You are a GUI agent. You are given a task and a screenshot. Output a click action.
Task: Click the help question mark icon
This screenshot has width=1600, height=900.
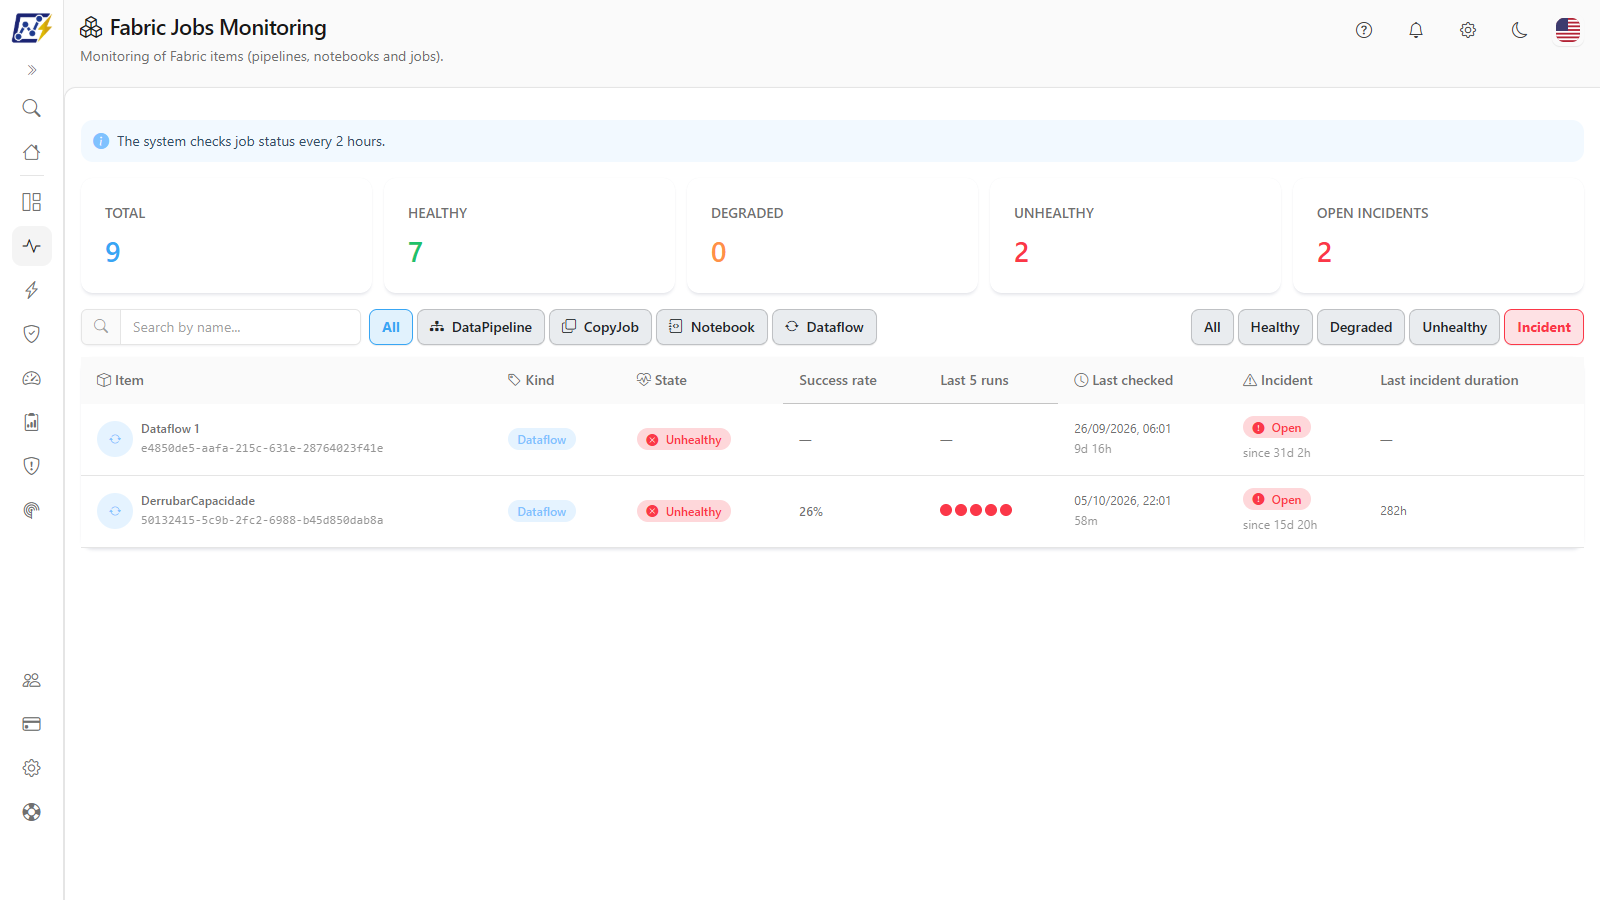pyautogui.click(x=1364, y=30)
